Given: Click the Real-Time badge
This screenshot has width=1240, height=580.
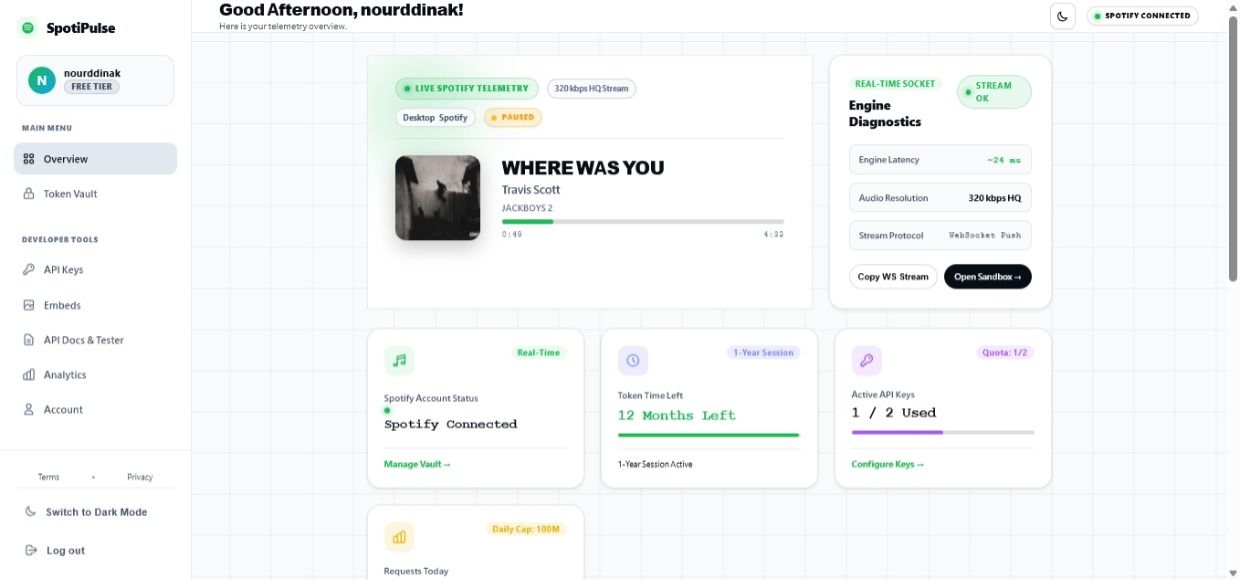Looking at the screenshot, I should pos(539,353).
